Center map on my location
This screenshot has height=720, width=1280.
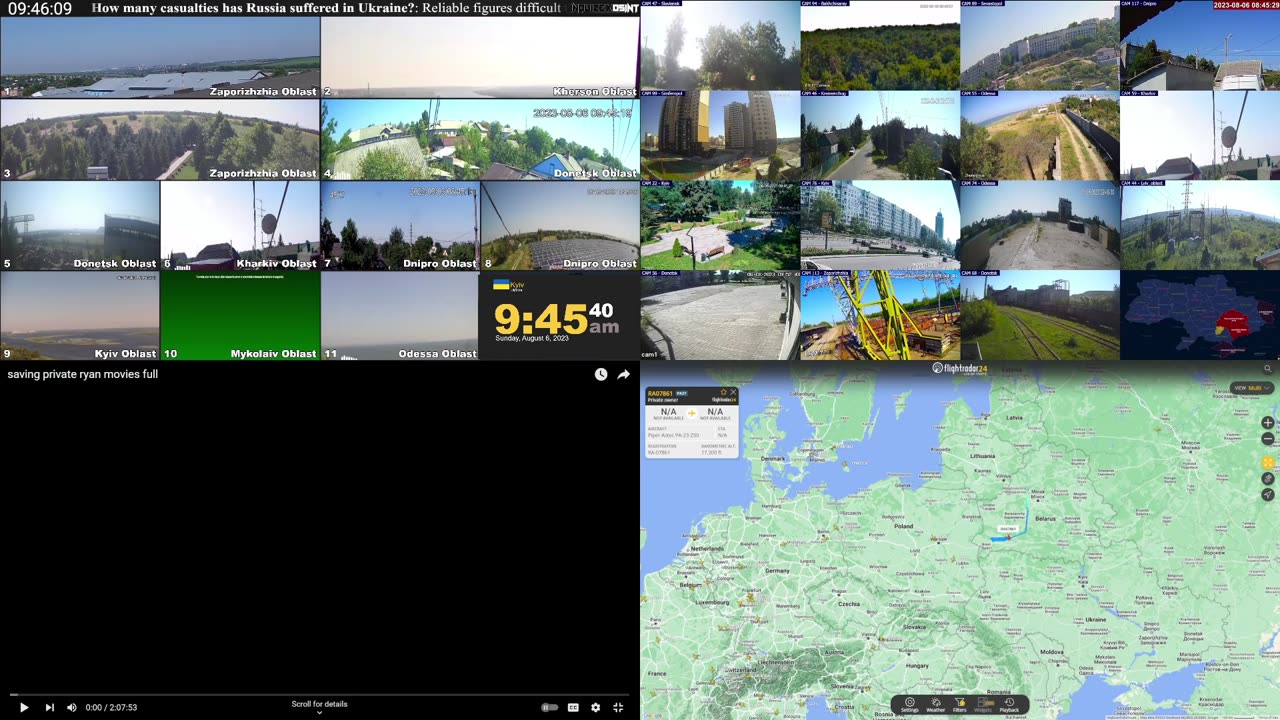pos(1268,494)
